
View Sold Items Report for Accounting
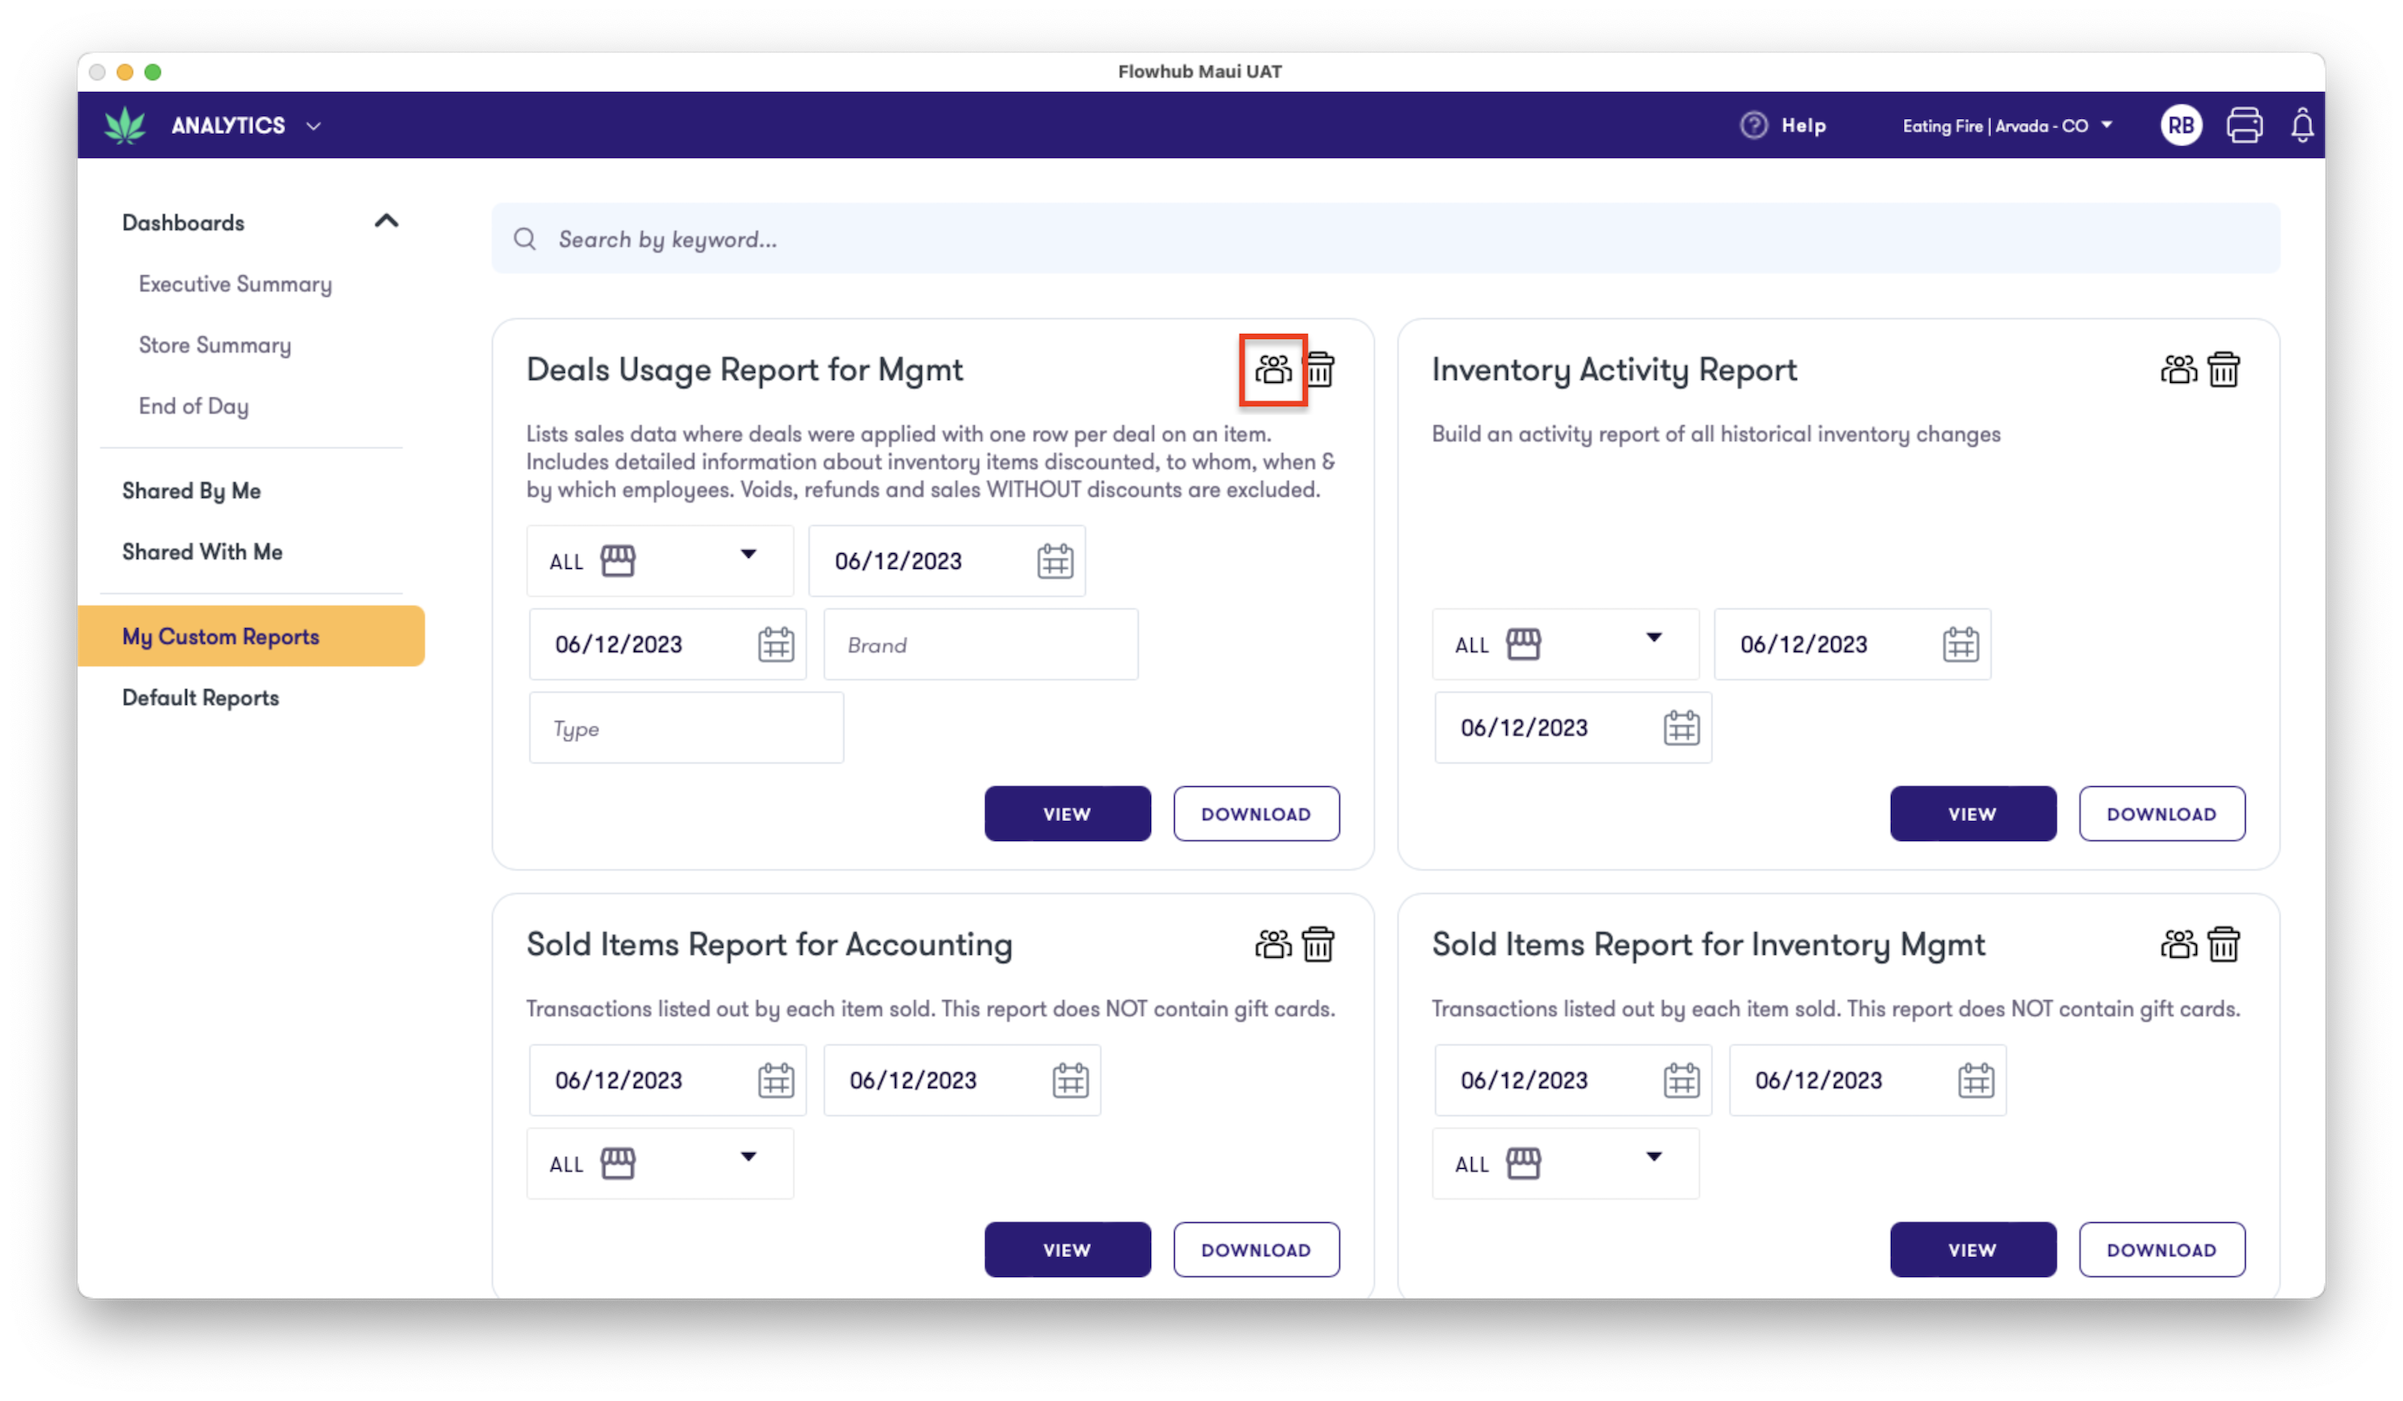click(x=1067, y=1250)
